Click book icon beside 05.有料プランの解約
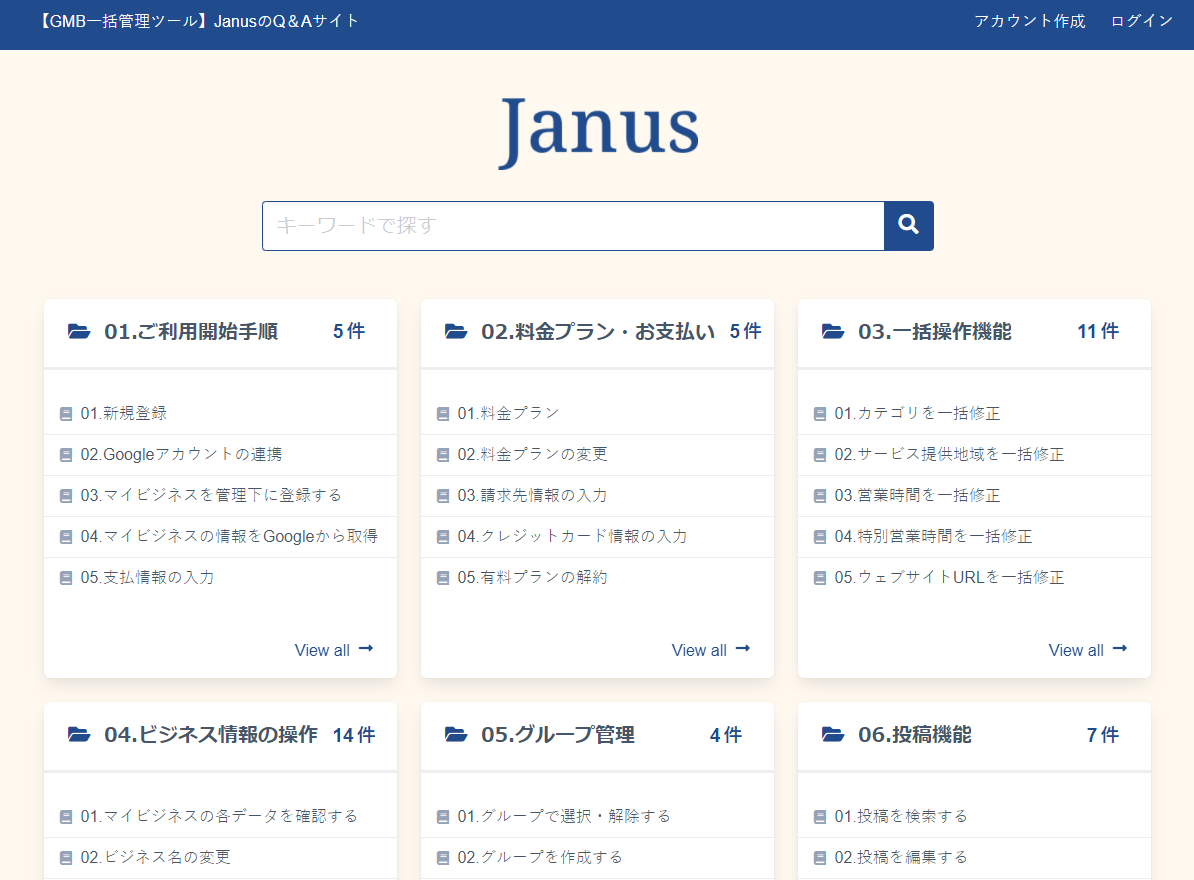This screenshot has width=1194, height=880. click(x=443, y=579)
